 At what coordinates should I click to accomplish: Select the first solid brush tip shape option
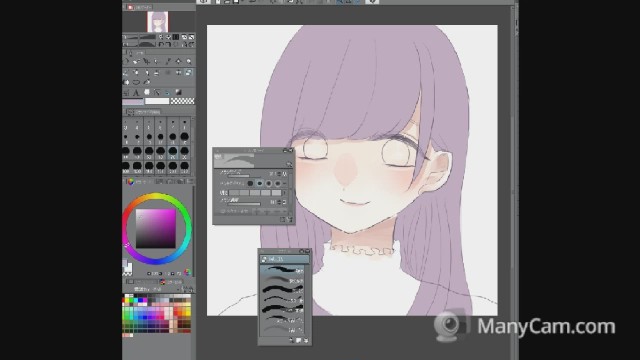tap(250, 184)
